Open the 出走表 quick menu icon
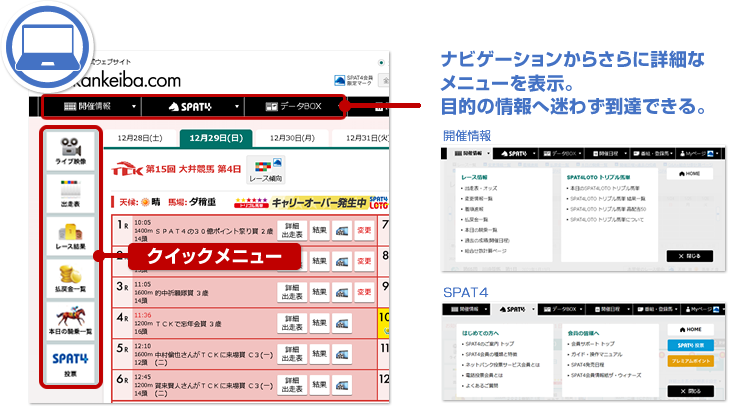Screen dimensions: 730x410 (70, 194)
